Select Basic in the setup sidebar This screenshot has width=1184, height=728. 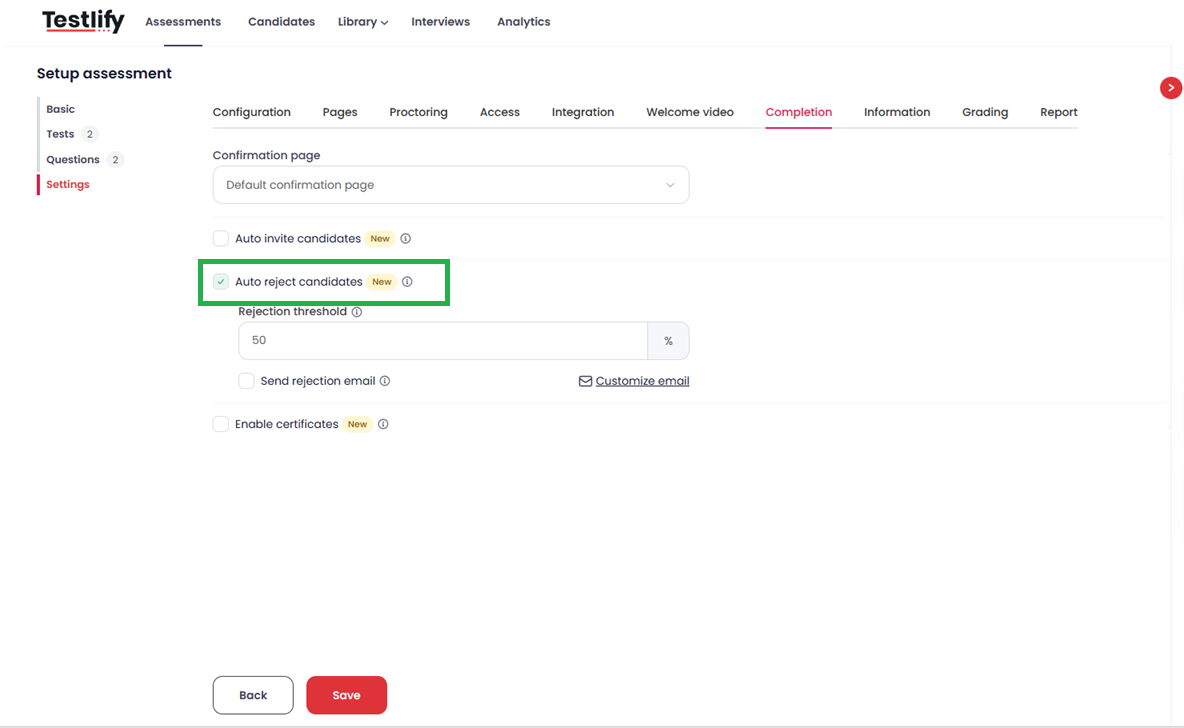60,109
